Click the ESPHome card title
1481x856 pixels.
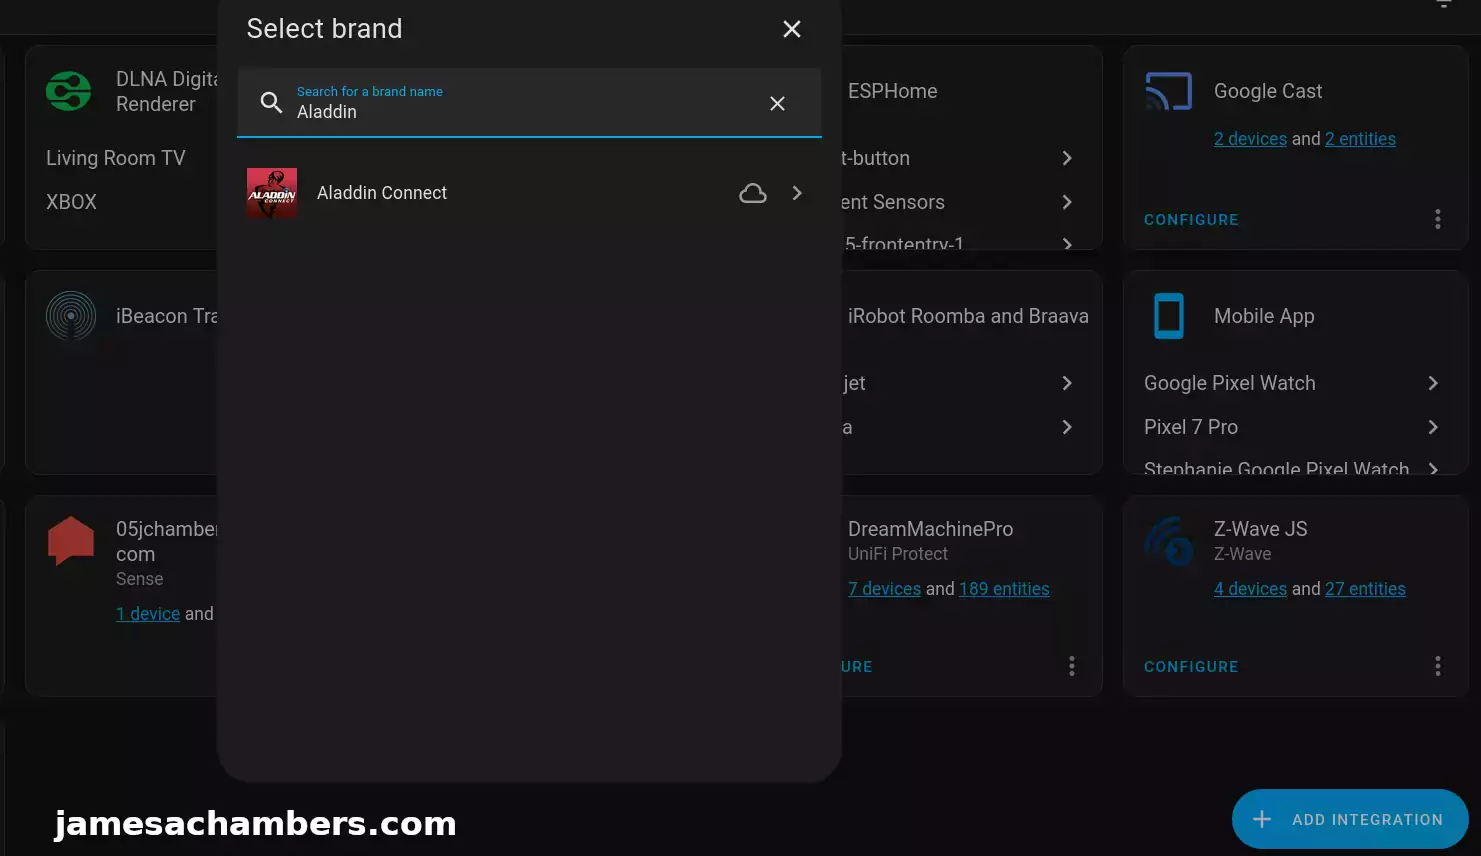tap(893, 91)
